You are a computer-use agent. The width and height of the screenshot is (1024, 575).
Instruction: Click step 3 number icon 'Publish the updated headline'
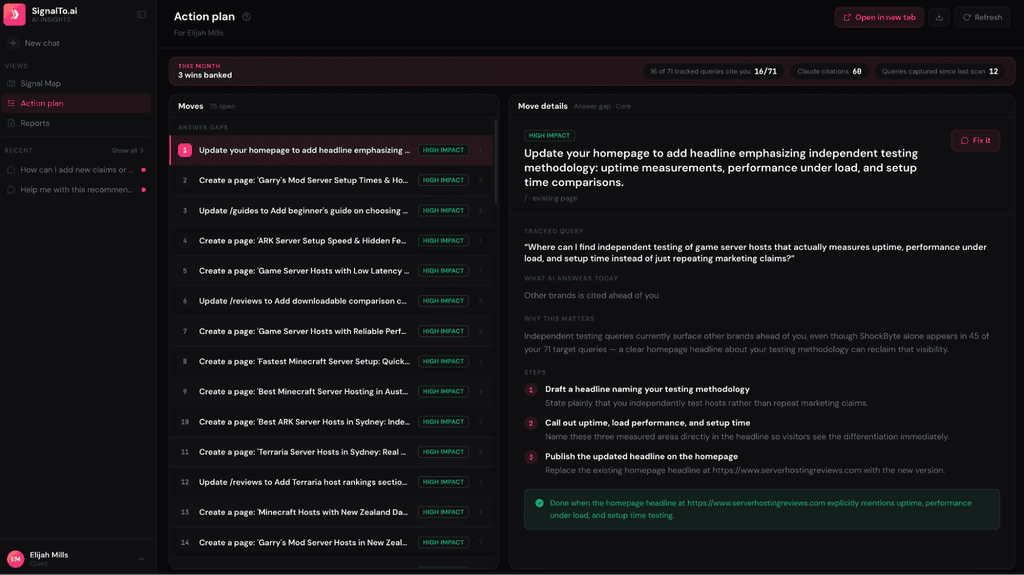(531, 457)
